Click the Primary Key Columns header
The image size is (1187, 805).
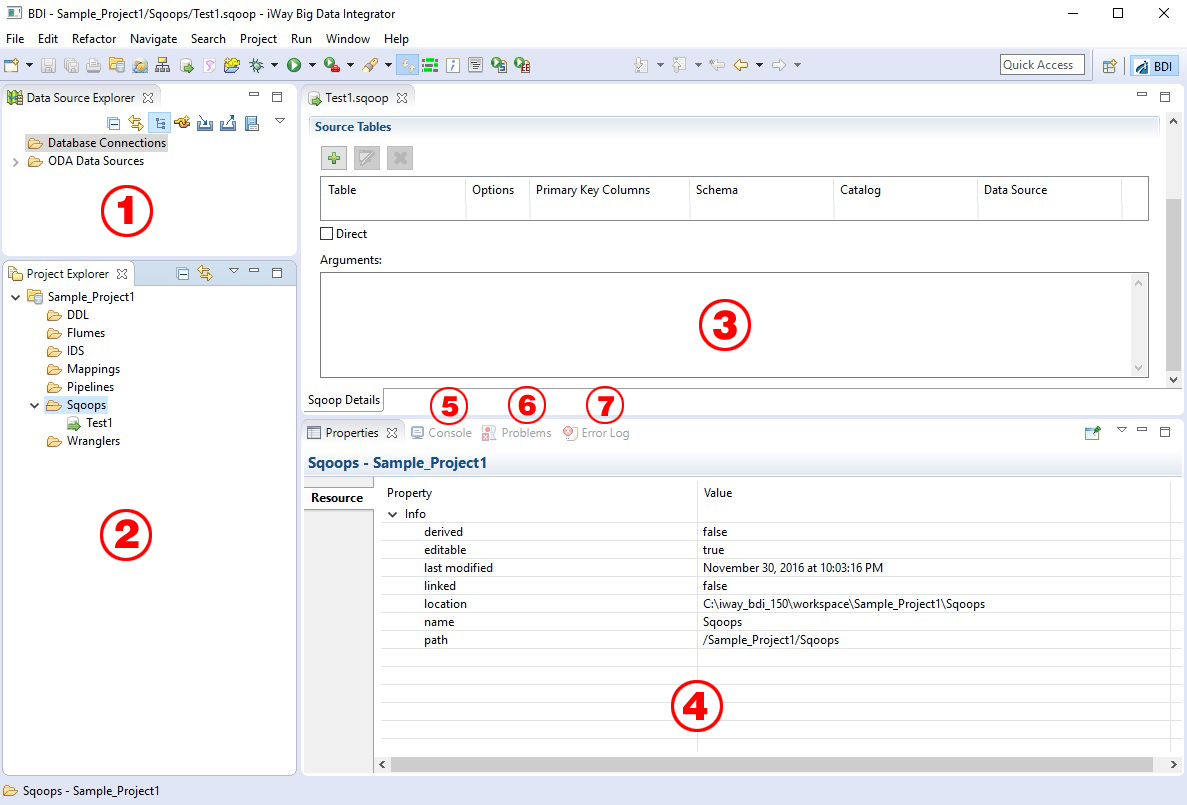593,190
